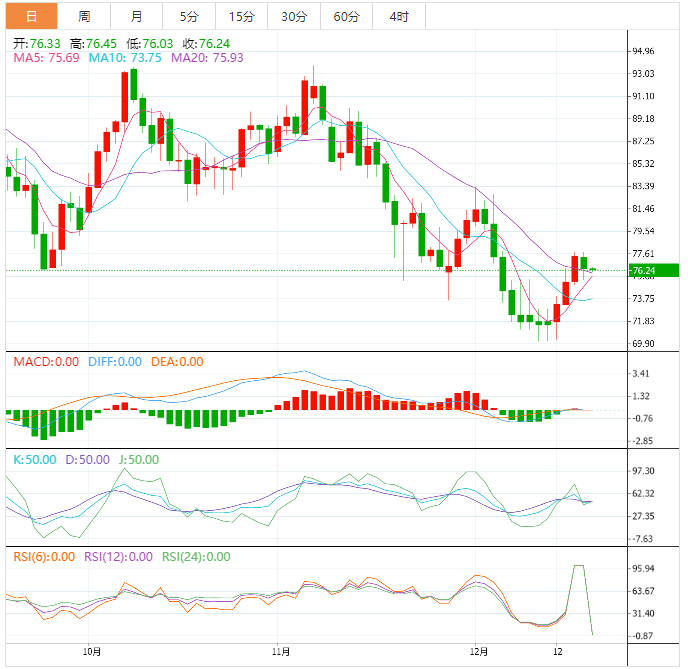Viewport: 688px width, 669px height.
Task: Click the 11月 date axis label
Action: click(281, 652)
